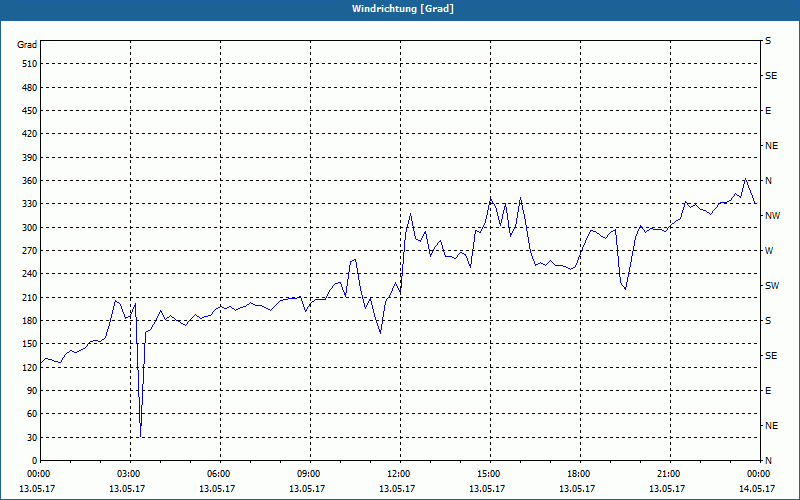Select the 21:00 time label
The image size is (800, 500).
tap(668, 474)
